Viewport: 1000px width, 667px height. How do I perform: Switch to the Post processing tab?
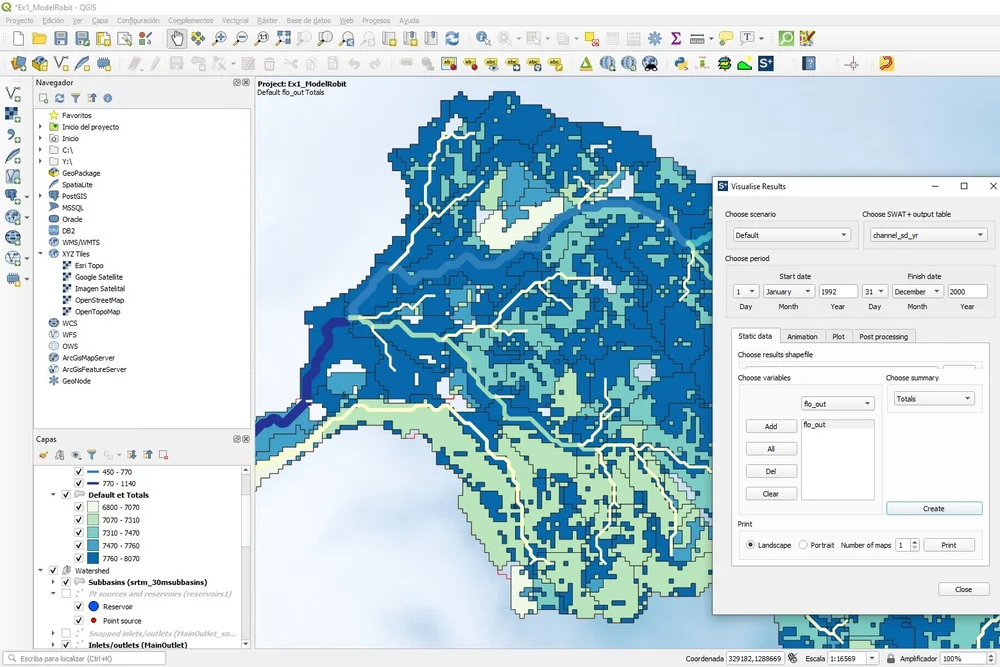[883, 337]
